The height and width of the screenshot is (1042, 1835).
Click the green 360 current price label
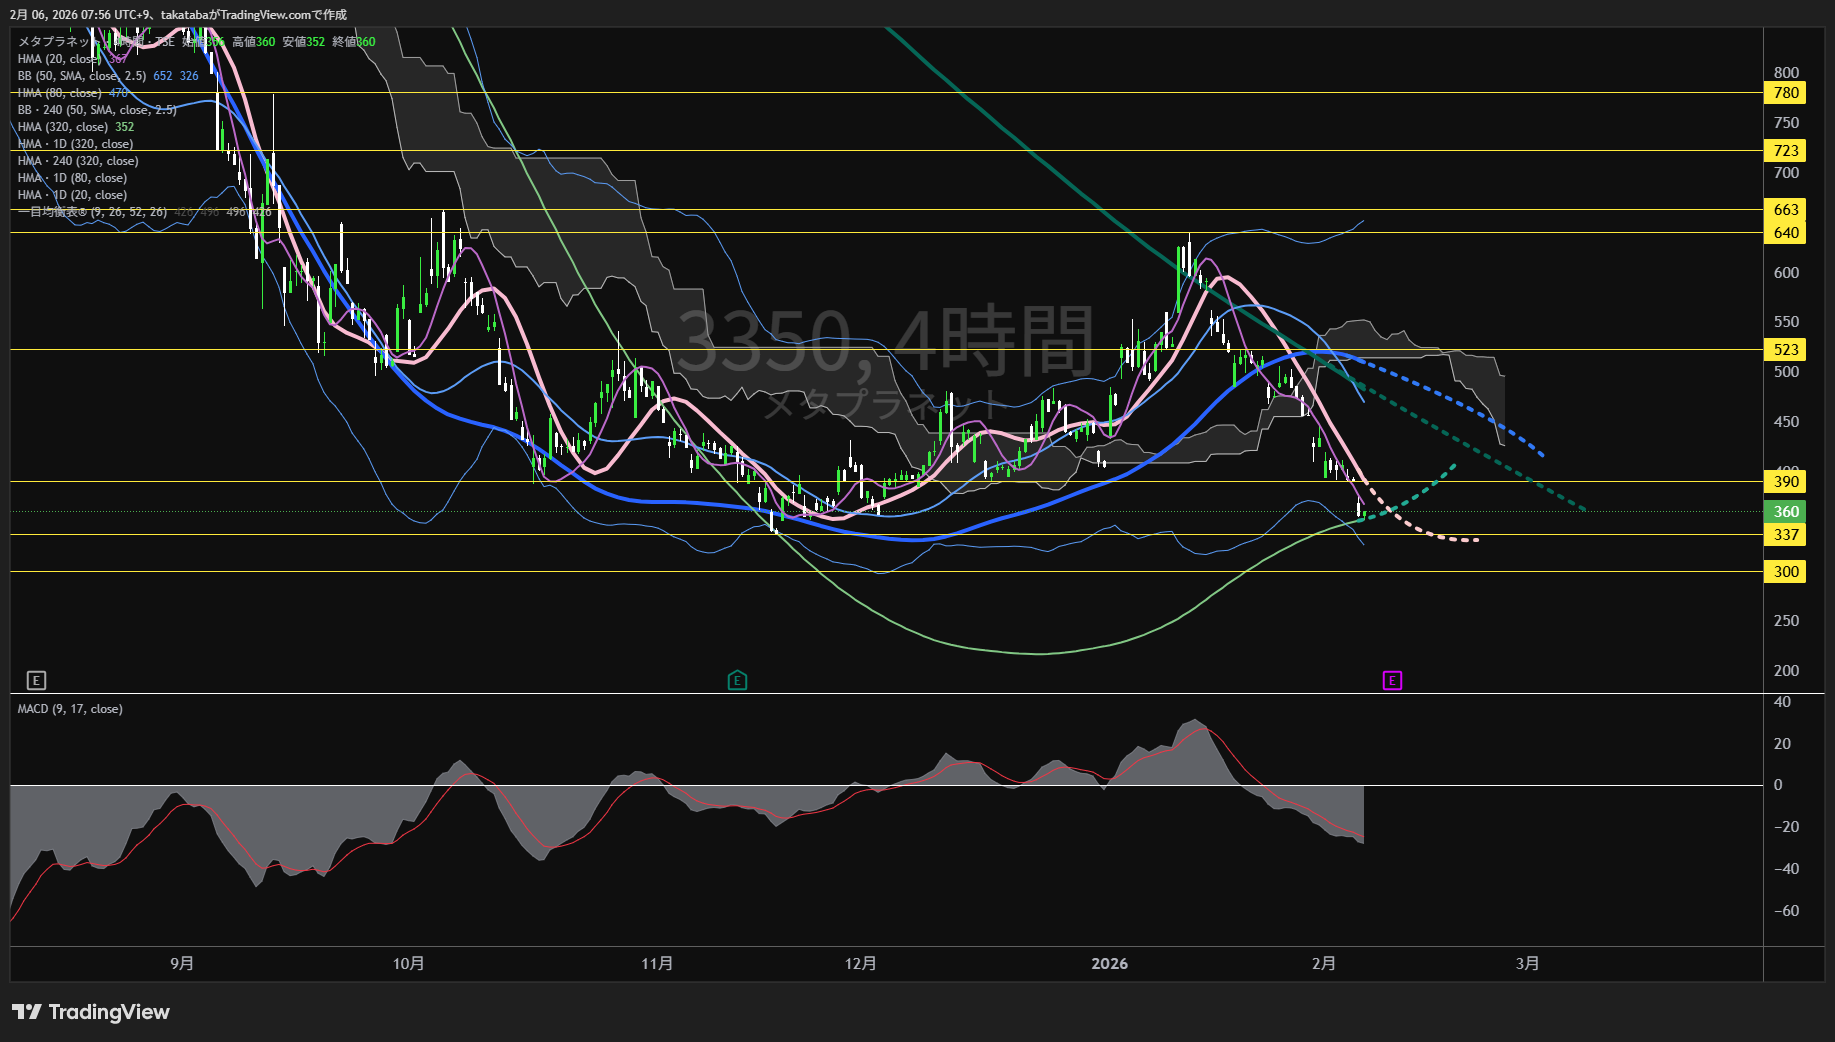point(1786,512)
